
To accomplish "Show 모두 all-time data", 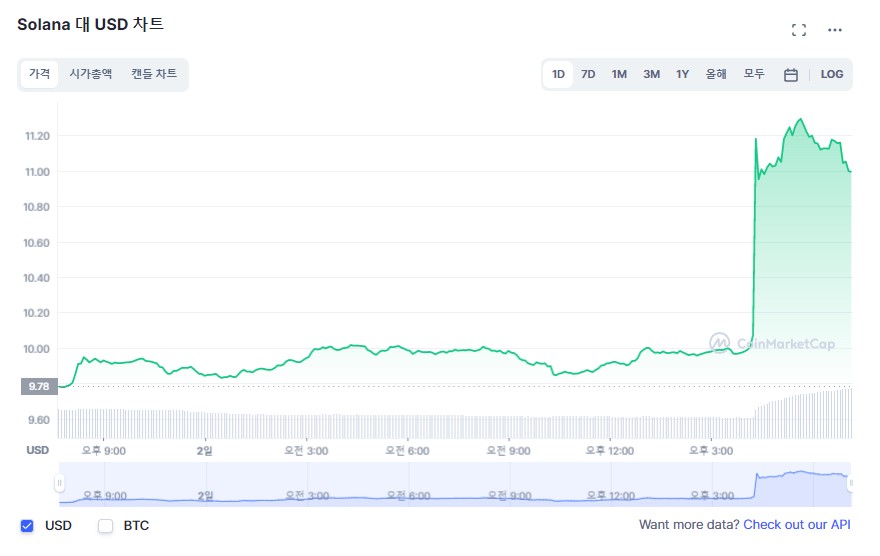I will coord(754,75).
